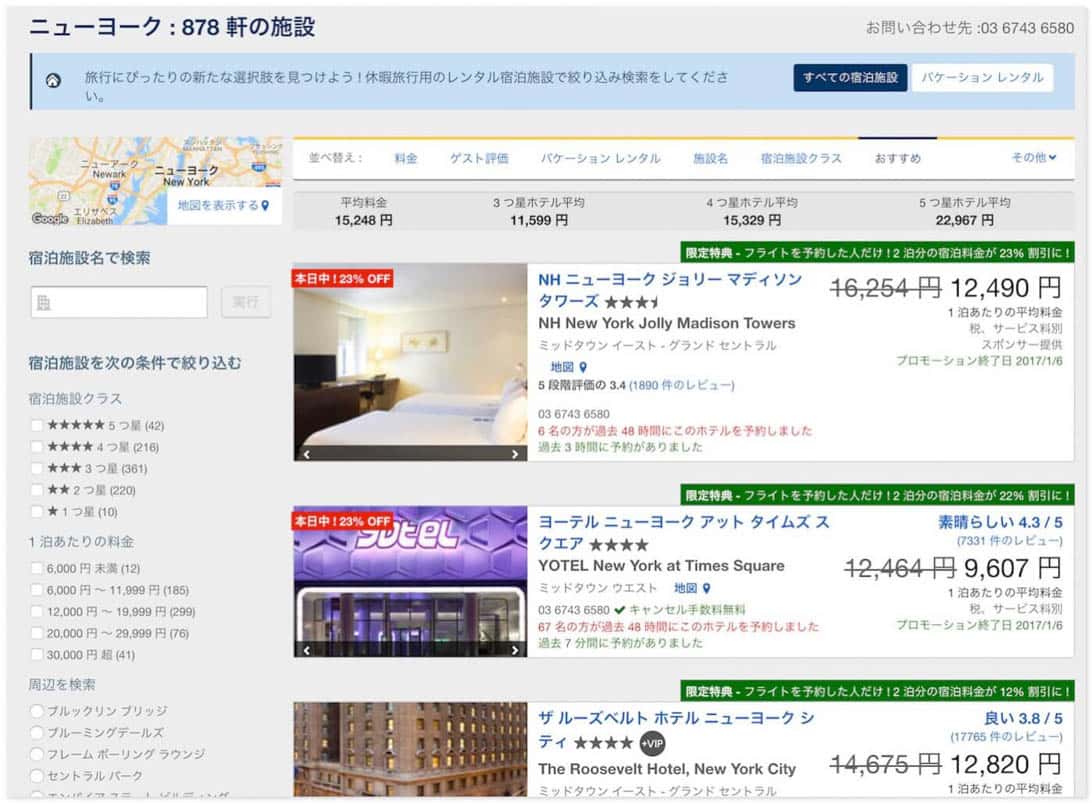
Task: Click the next photo arrow on the NH New York image
Action: [x=515, y=454]
